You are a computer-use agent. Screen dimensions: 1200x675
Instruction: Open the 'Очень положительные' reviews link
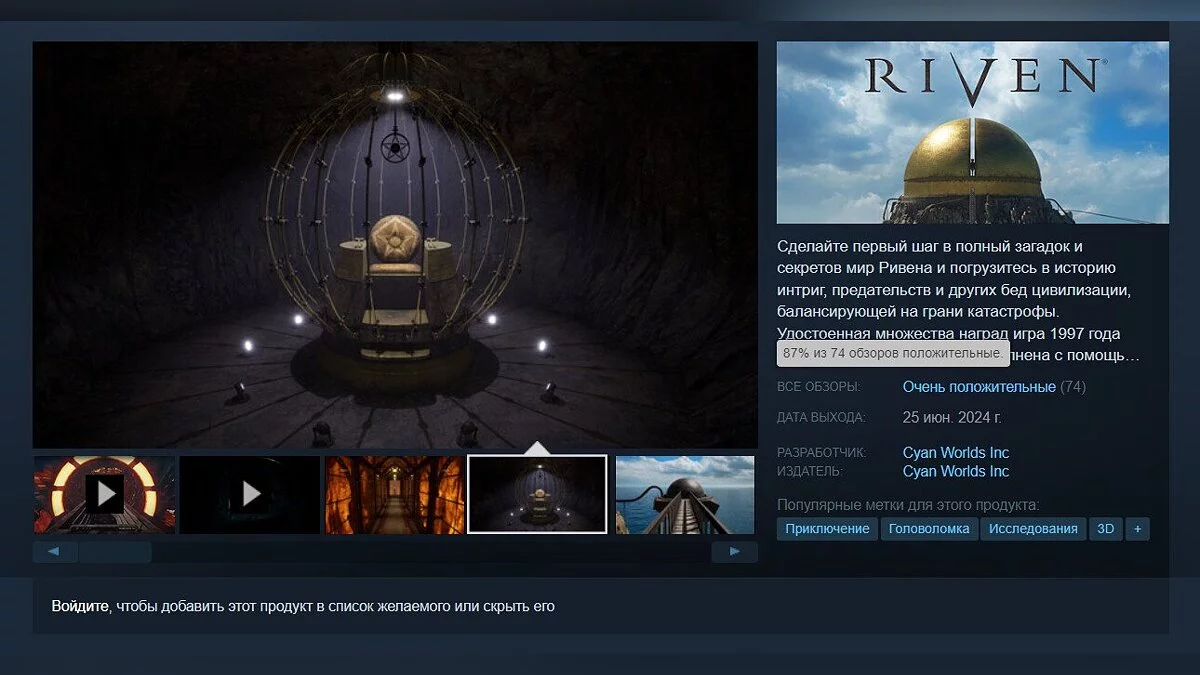(x=979, y=386)
